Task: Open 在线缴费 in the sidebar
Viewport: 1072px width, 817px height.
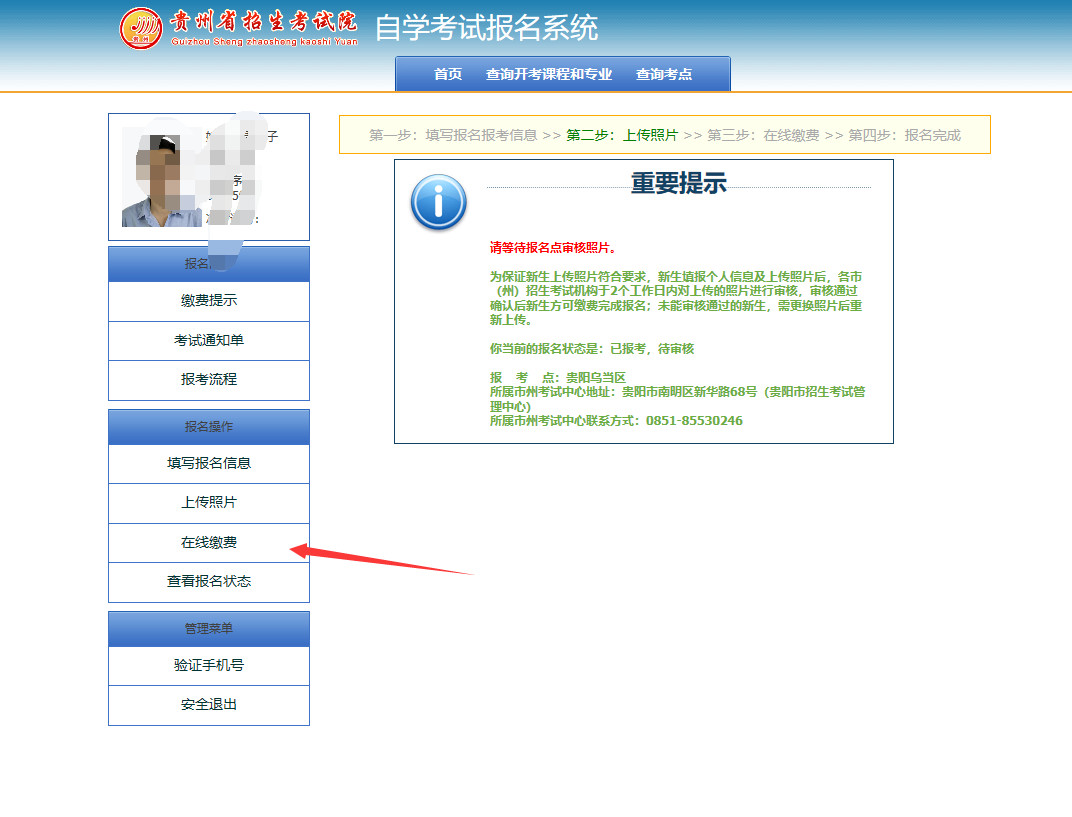Action: (x=209, y=543)
